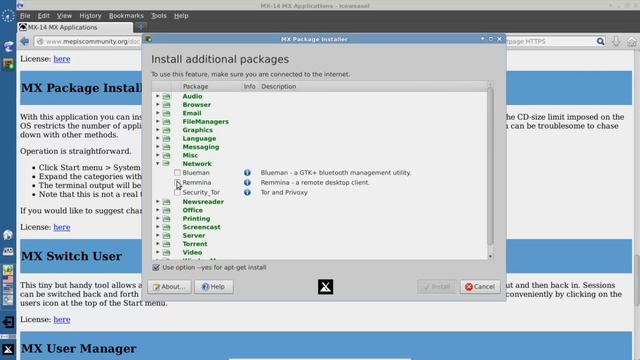The image size is (640, 360).
Task: Click the US flag keyboard layout icon
Action: [x=8, y=280]
